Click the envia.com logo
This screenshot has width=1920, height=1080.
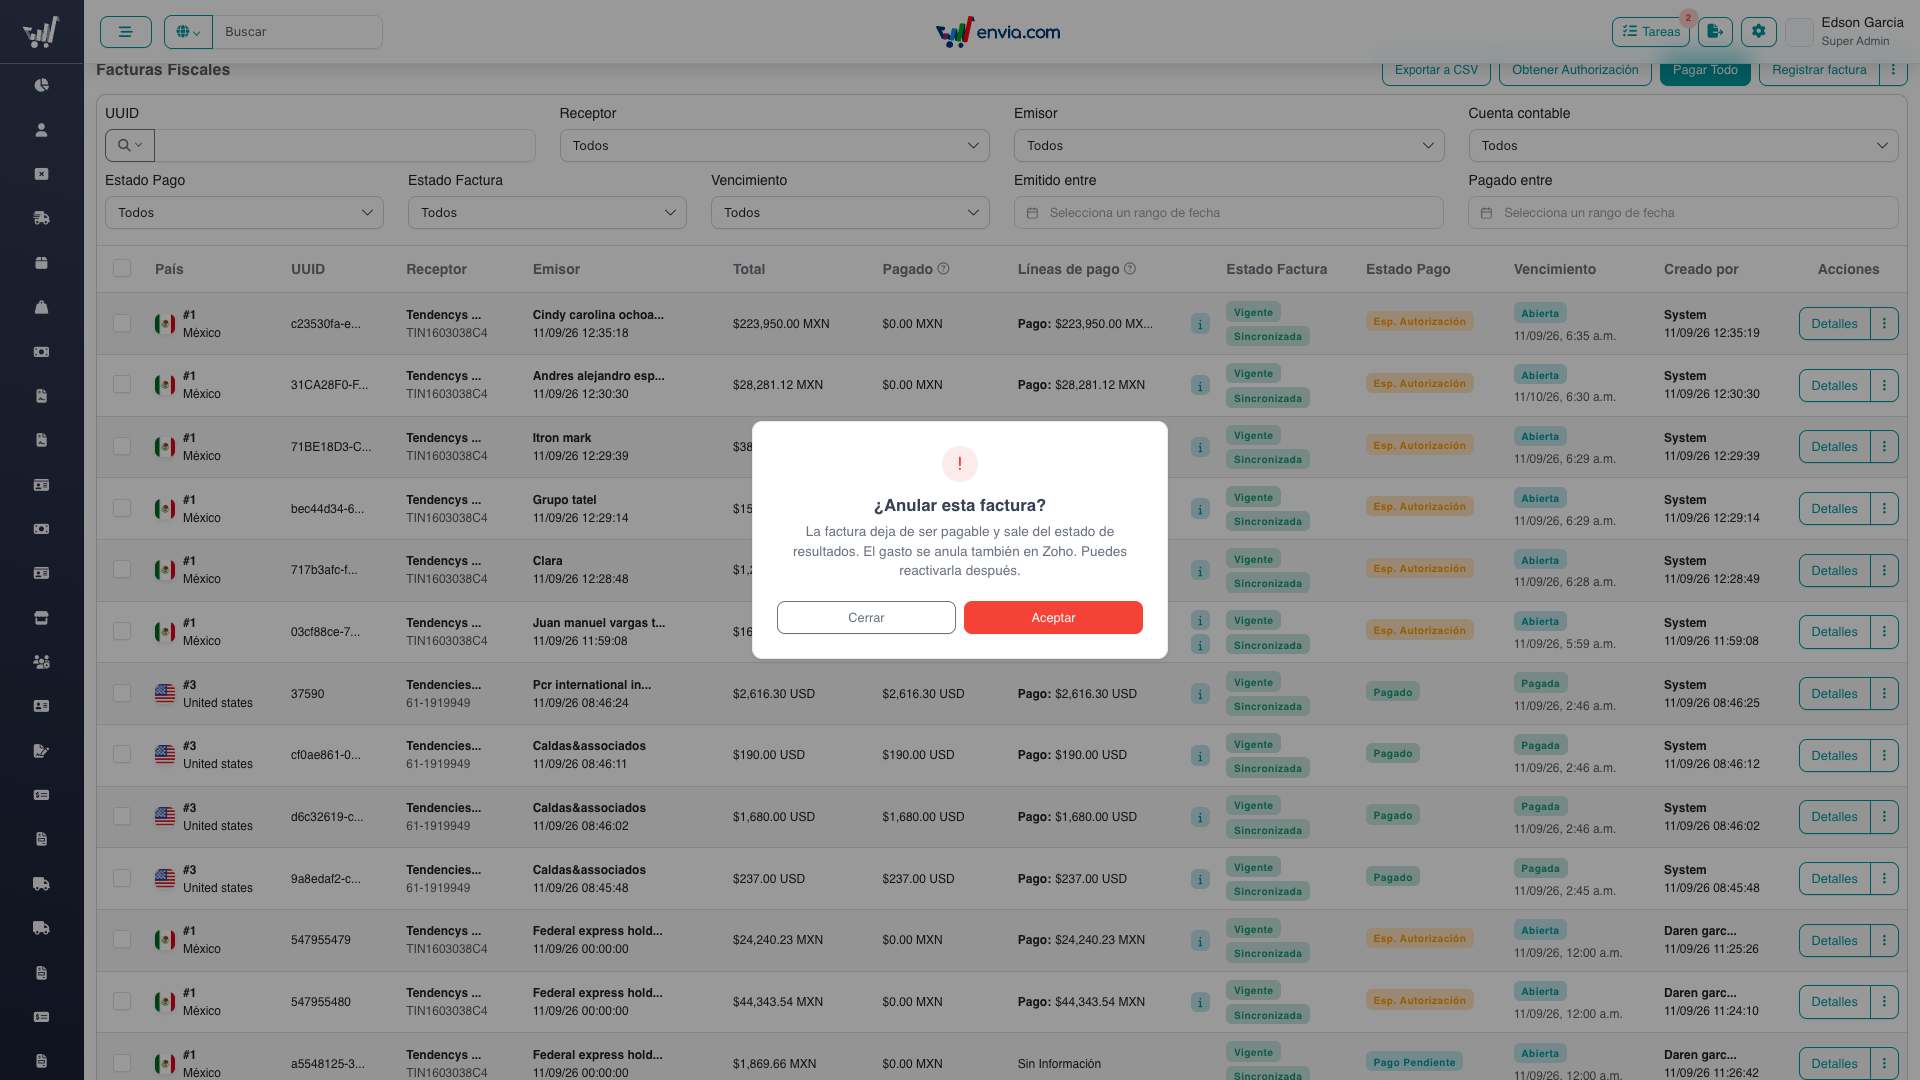[x=998, y=32]
